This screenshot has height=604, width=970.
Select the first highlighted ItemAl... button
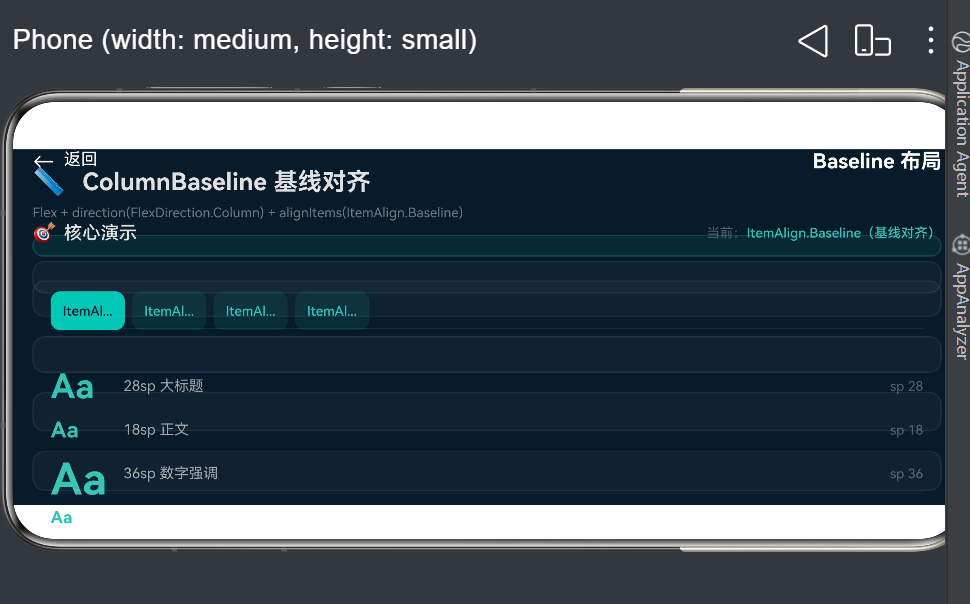[x=88, y=311]
